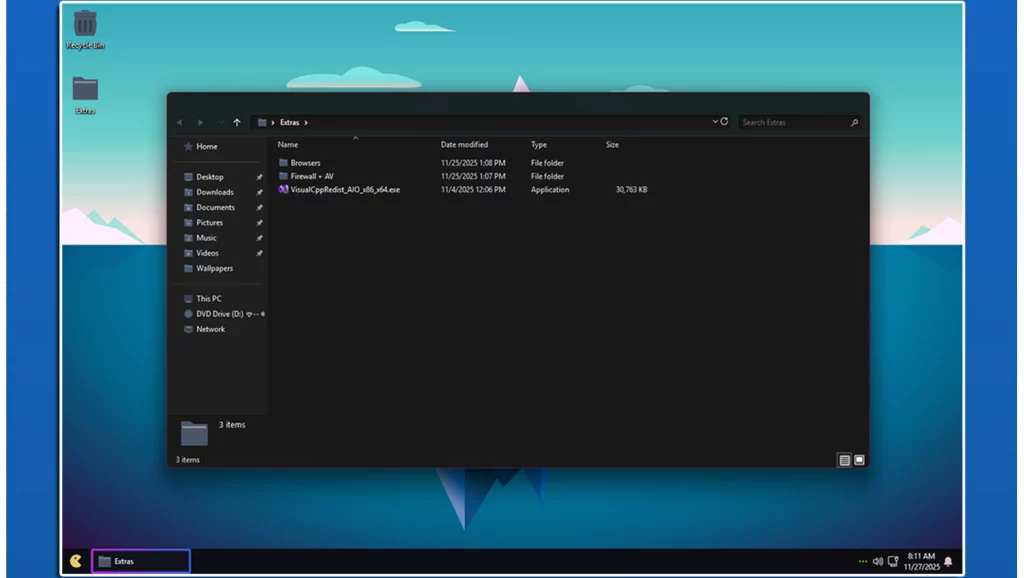Open the notification bell in the taskbar
Viewport: 1024px width, 578px height.
point(948,561)
